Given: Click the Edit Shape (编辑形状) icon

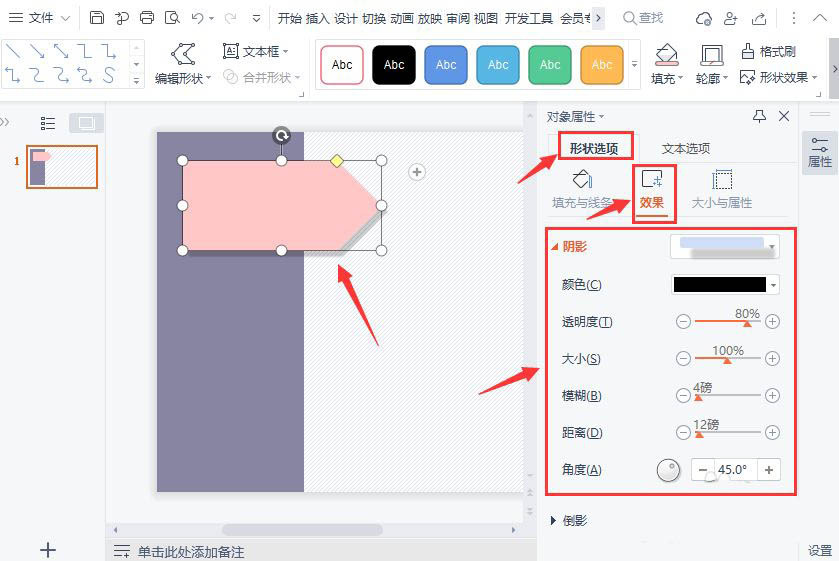Looking at the screenshot, I should [x=182, y=54].
